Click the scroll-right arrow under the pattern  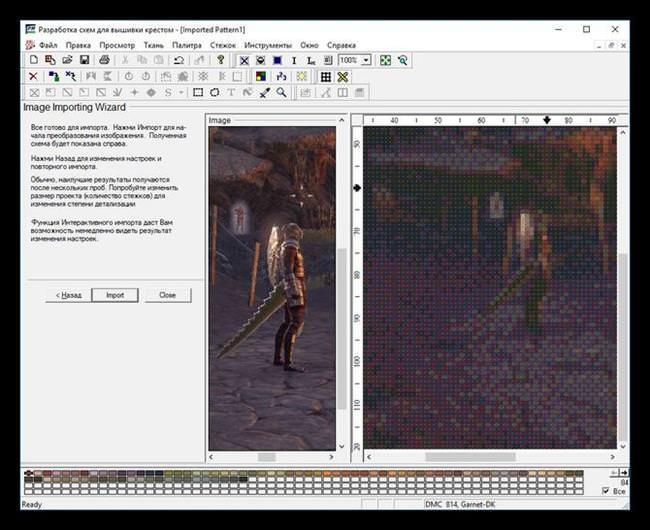(x=613, y=457)
